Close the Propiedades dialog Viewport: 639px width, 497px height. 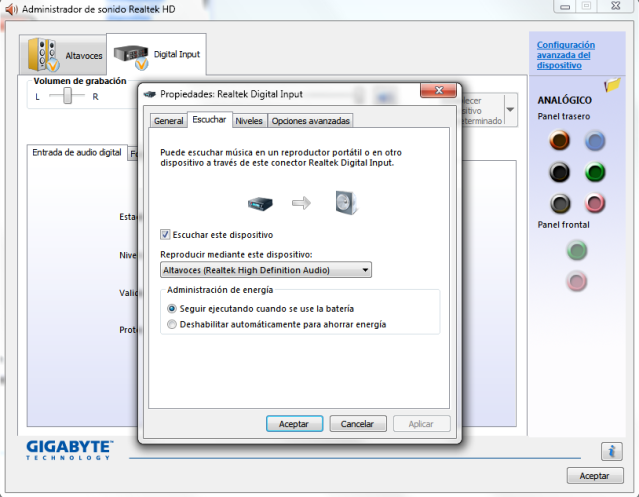(438, 90)
